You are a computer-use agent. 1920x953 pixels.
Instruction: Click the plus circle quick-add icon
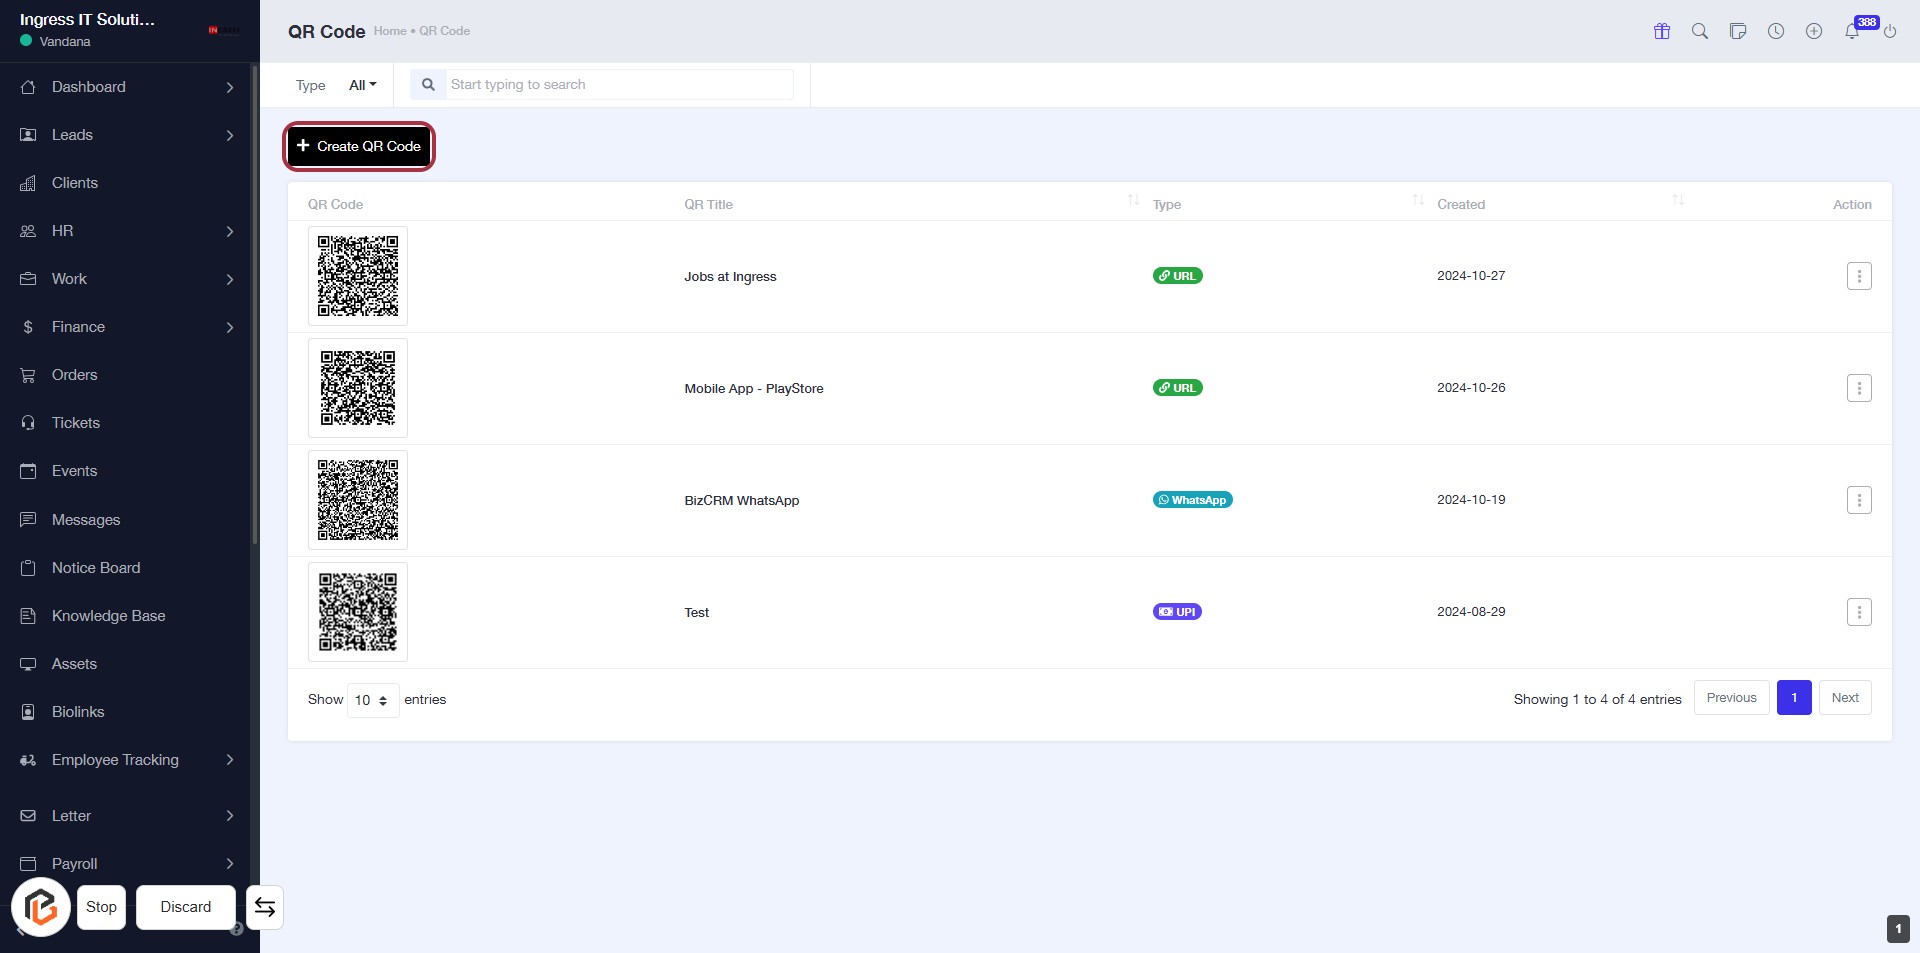coord(1814,31)
